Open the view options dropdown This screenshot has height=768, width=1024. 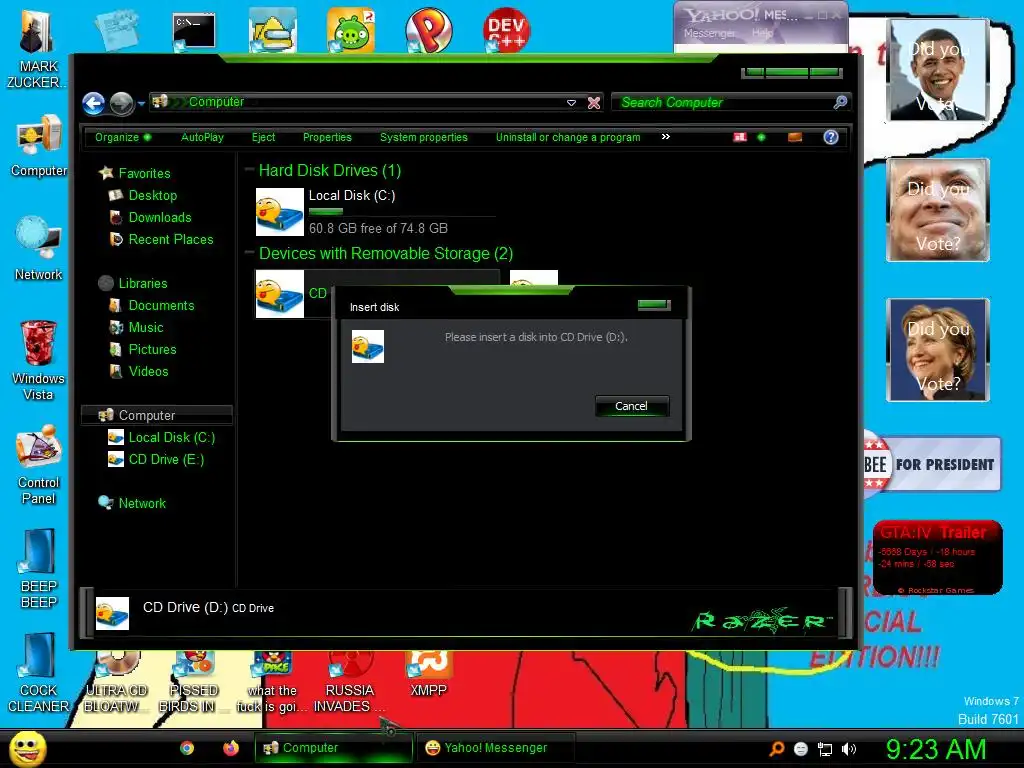[761, 137]
